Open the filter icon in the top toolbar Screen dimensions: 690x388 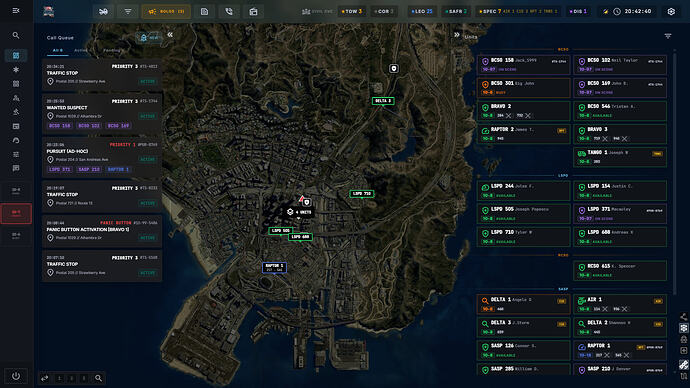pos(128,11)
